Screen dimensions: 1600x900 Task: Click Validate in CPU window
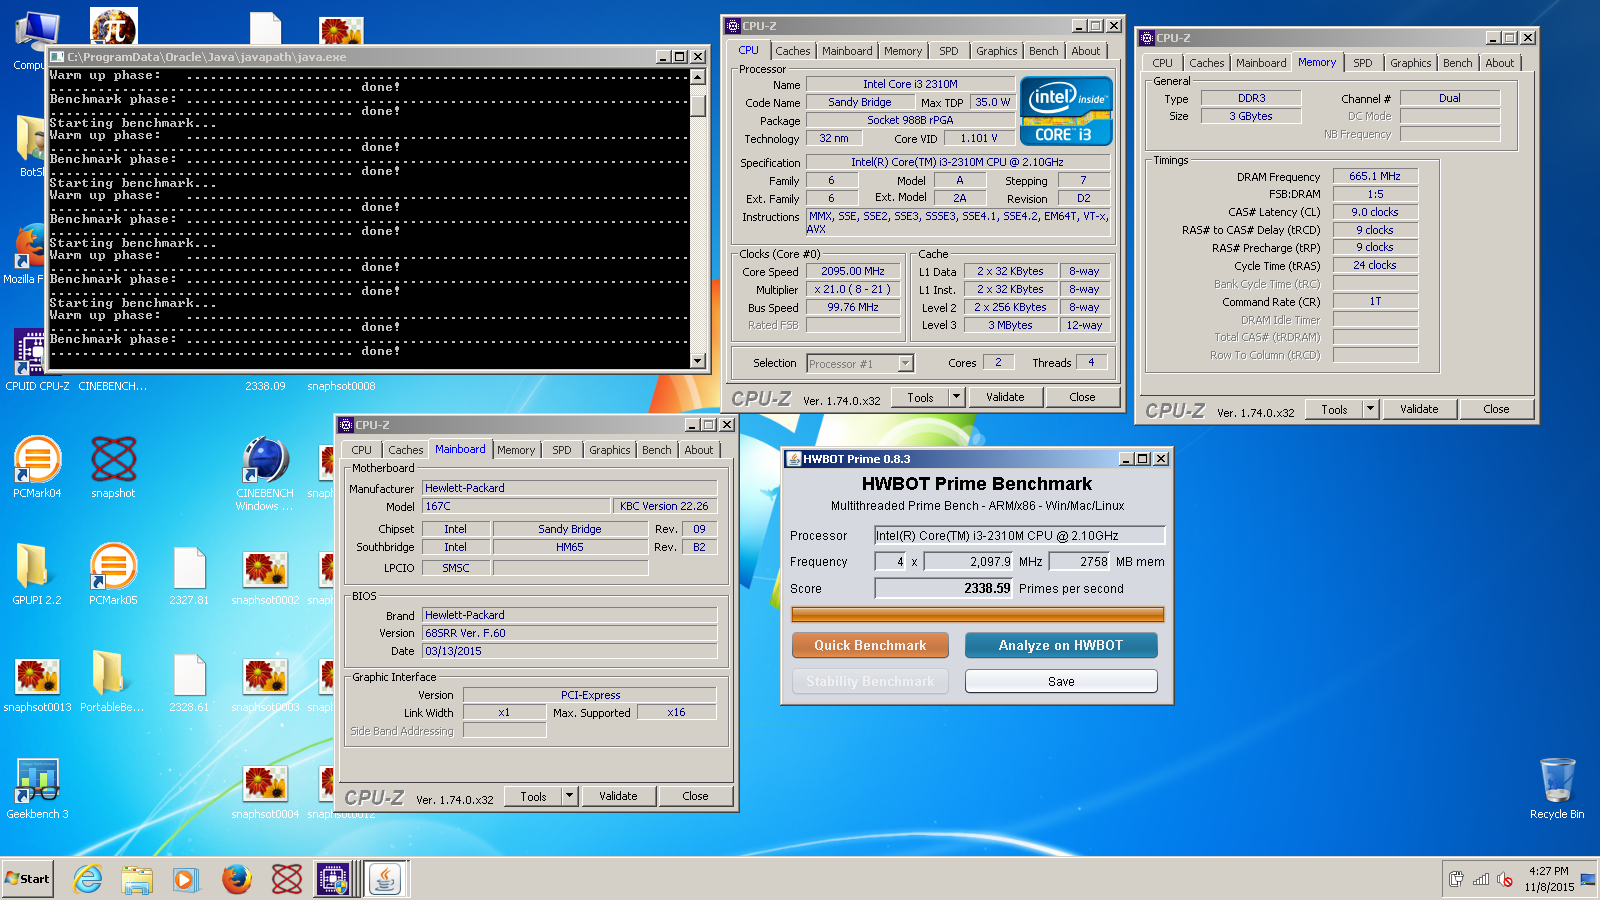pos(1005,397)
